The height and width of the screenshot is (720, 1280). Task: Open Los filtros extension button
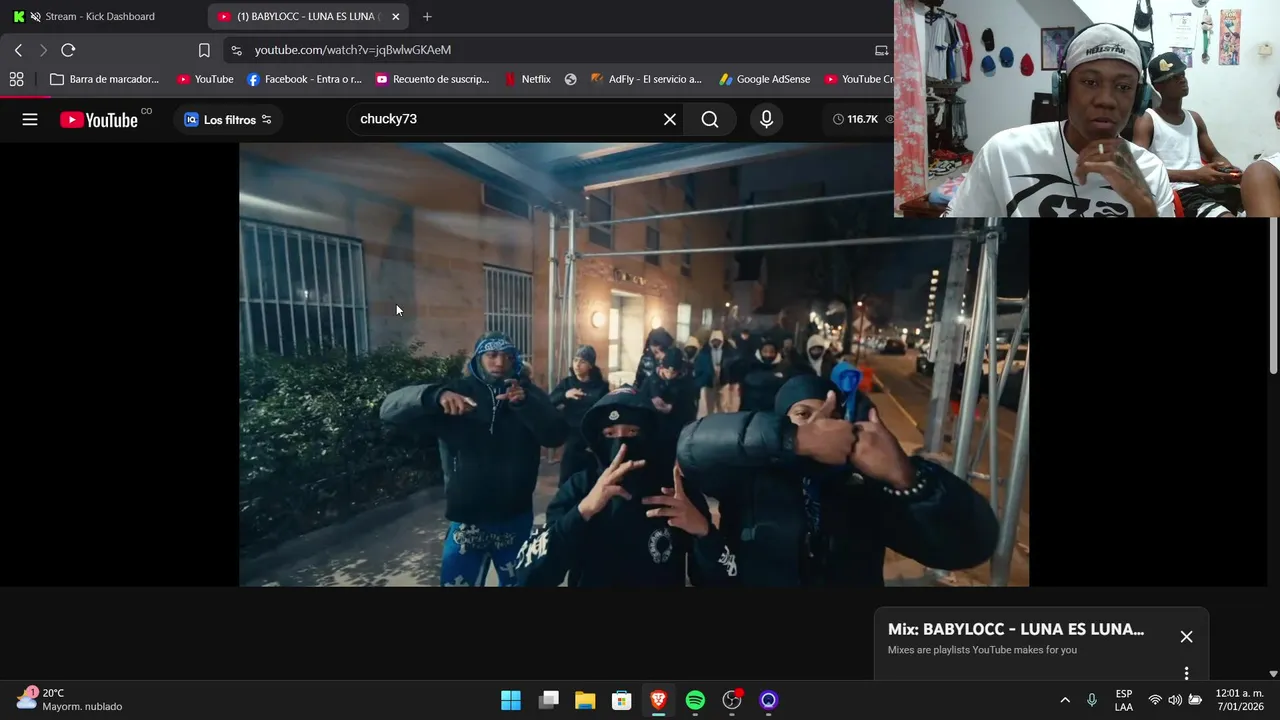(228, 119)
